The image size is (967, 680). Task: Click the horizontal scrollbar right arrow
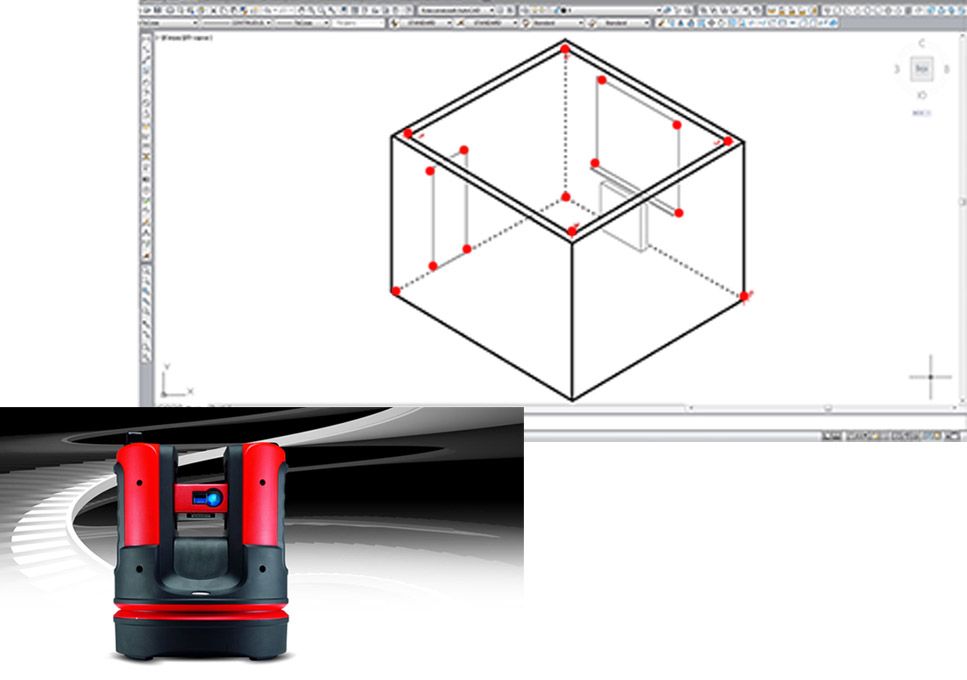point(955,408)
